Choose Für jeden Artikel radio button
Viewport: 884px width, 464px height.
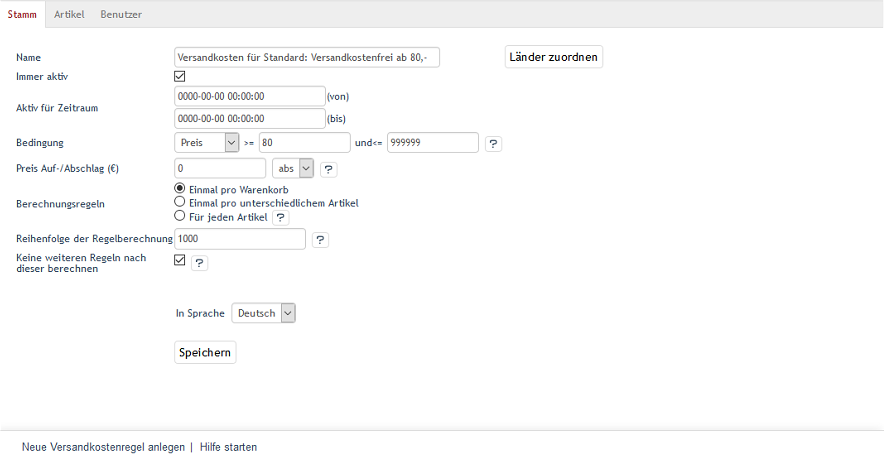[180, 215]
